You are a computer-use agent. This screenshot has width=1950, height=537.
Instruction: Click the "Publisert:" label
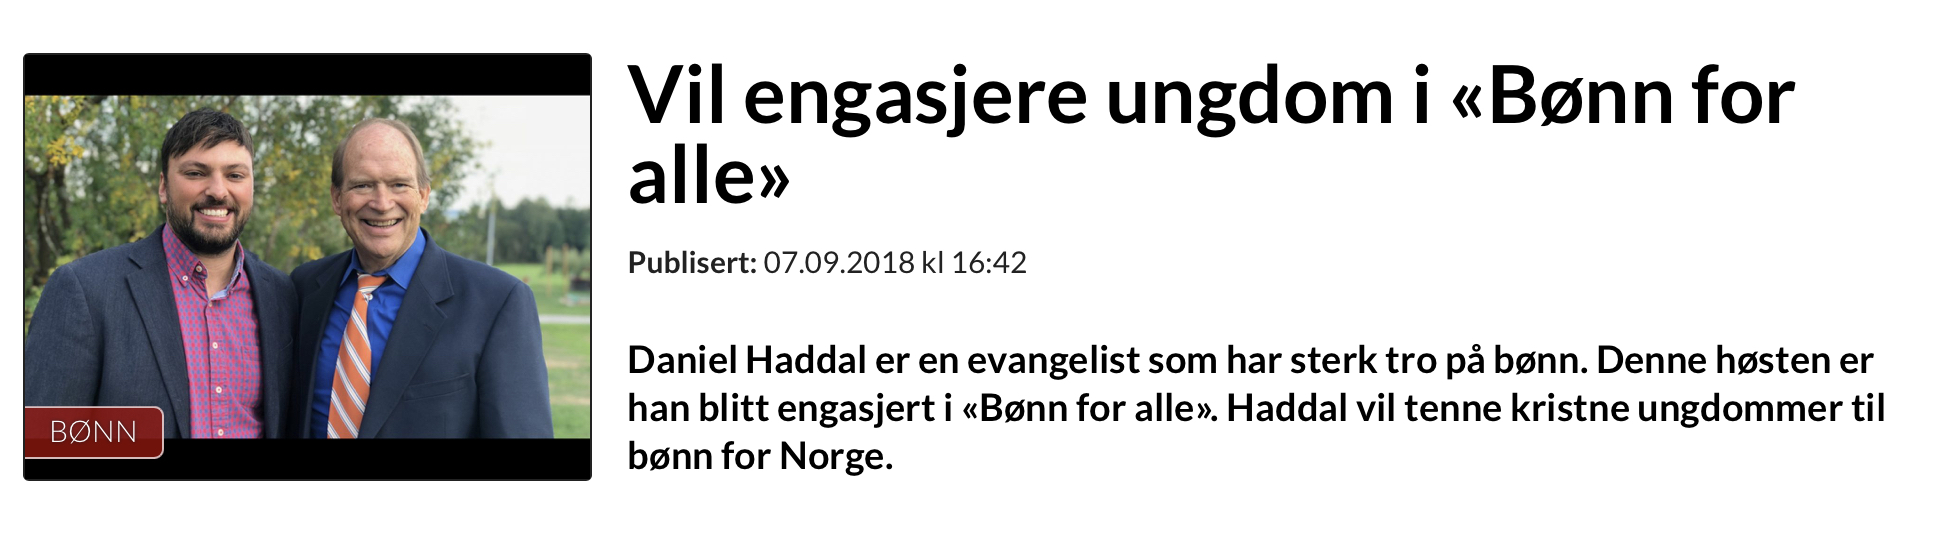click(x=692, y=263)
